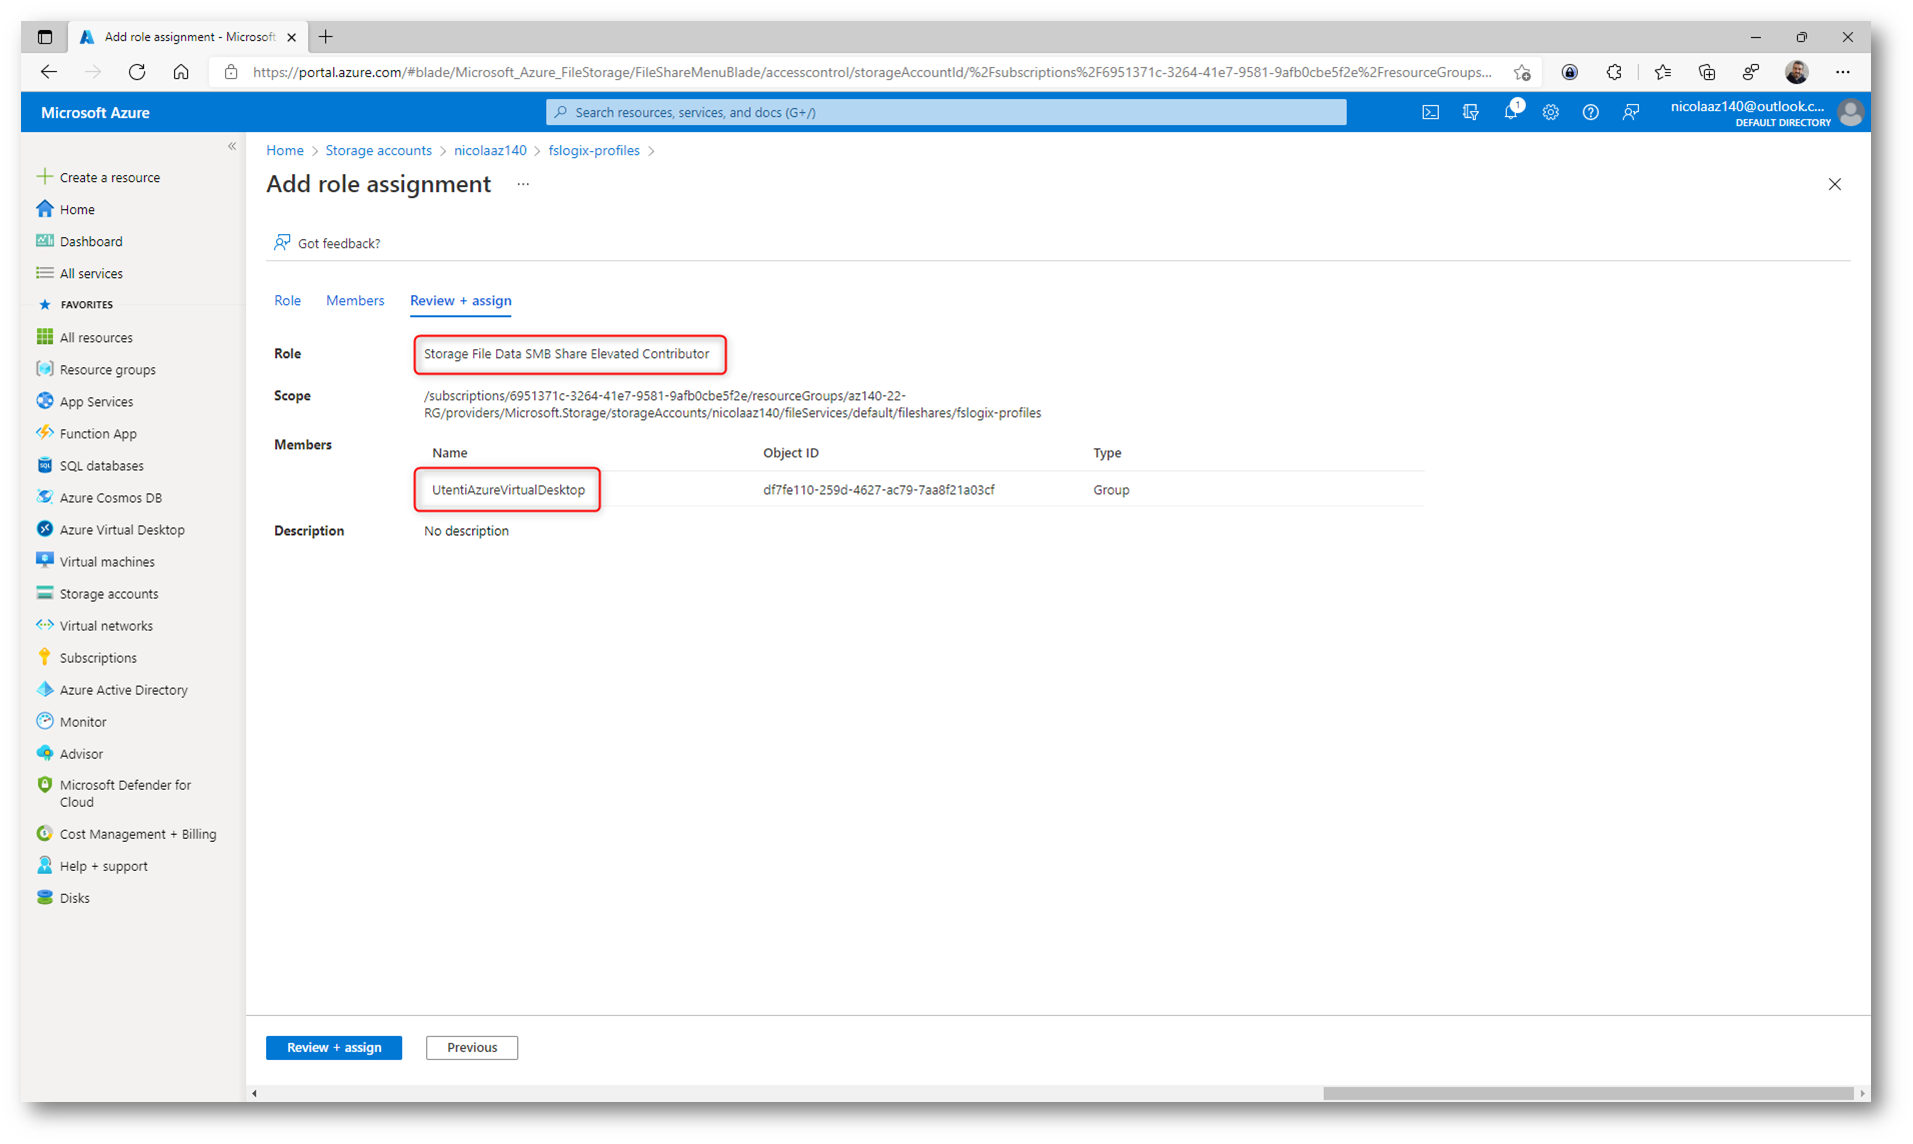
Task: Open portal settings gear icon
Action: click(1550, 112)
